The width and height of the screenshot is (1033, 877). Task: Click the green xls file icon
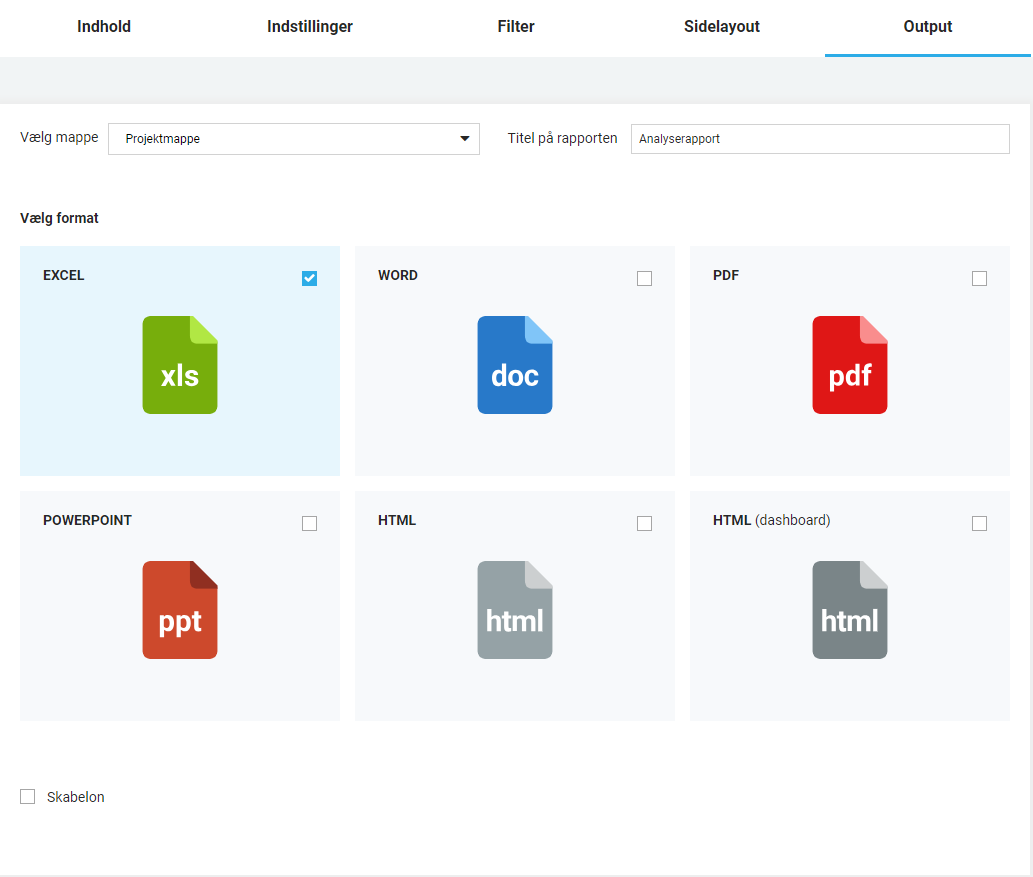tap(180, 365)
